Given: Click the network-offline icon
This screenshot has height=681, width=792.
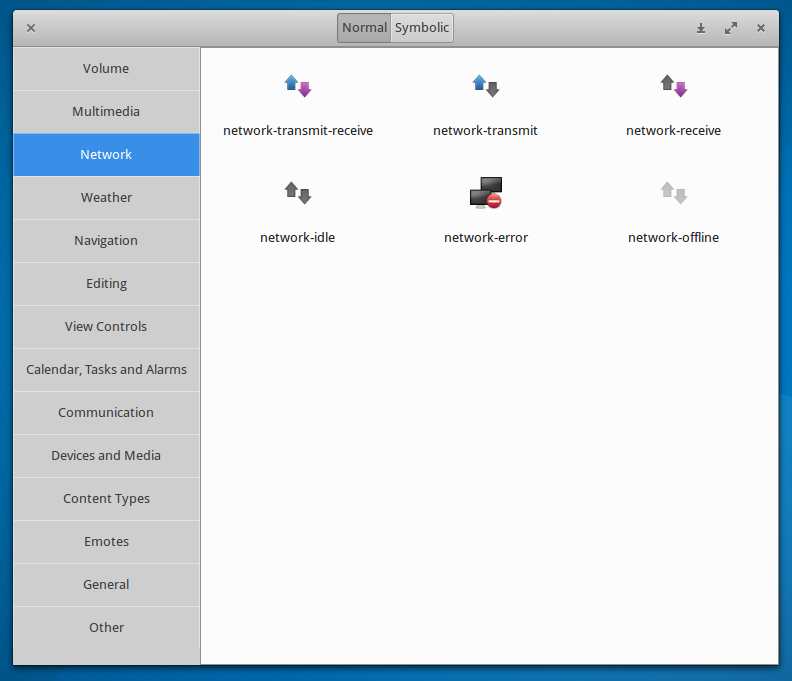Looking at the screenshot, I should [673, 193].
